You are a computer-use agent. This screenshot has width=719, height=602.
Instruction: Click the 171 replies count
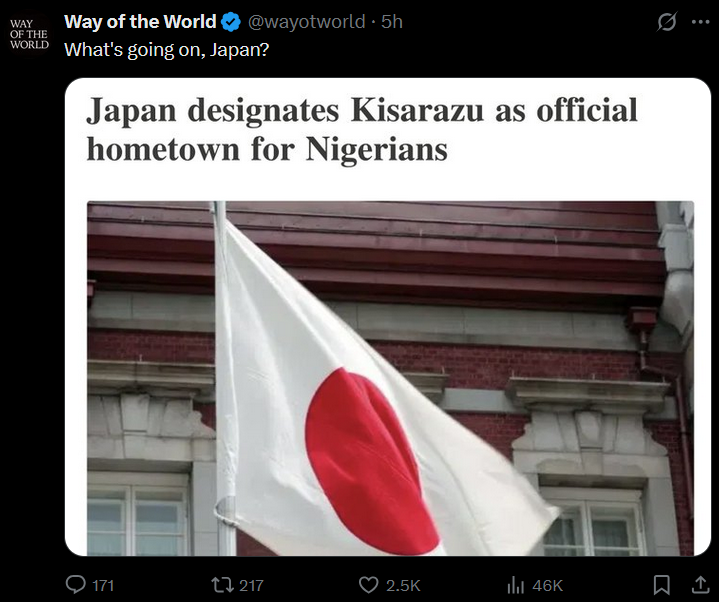click(103, 585)
